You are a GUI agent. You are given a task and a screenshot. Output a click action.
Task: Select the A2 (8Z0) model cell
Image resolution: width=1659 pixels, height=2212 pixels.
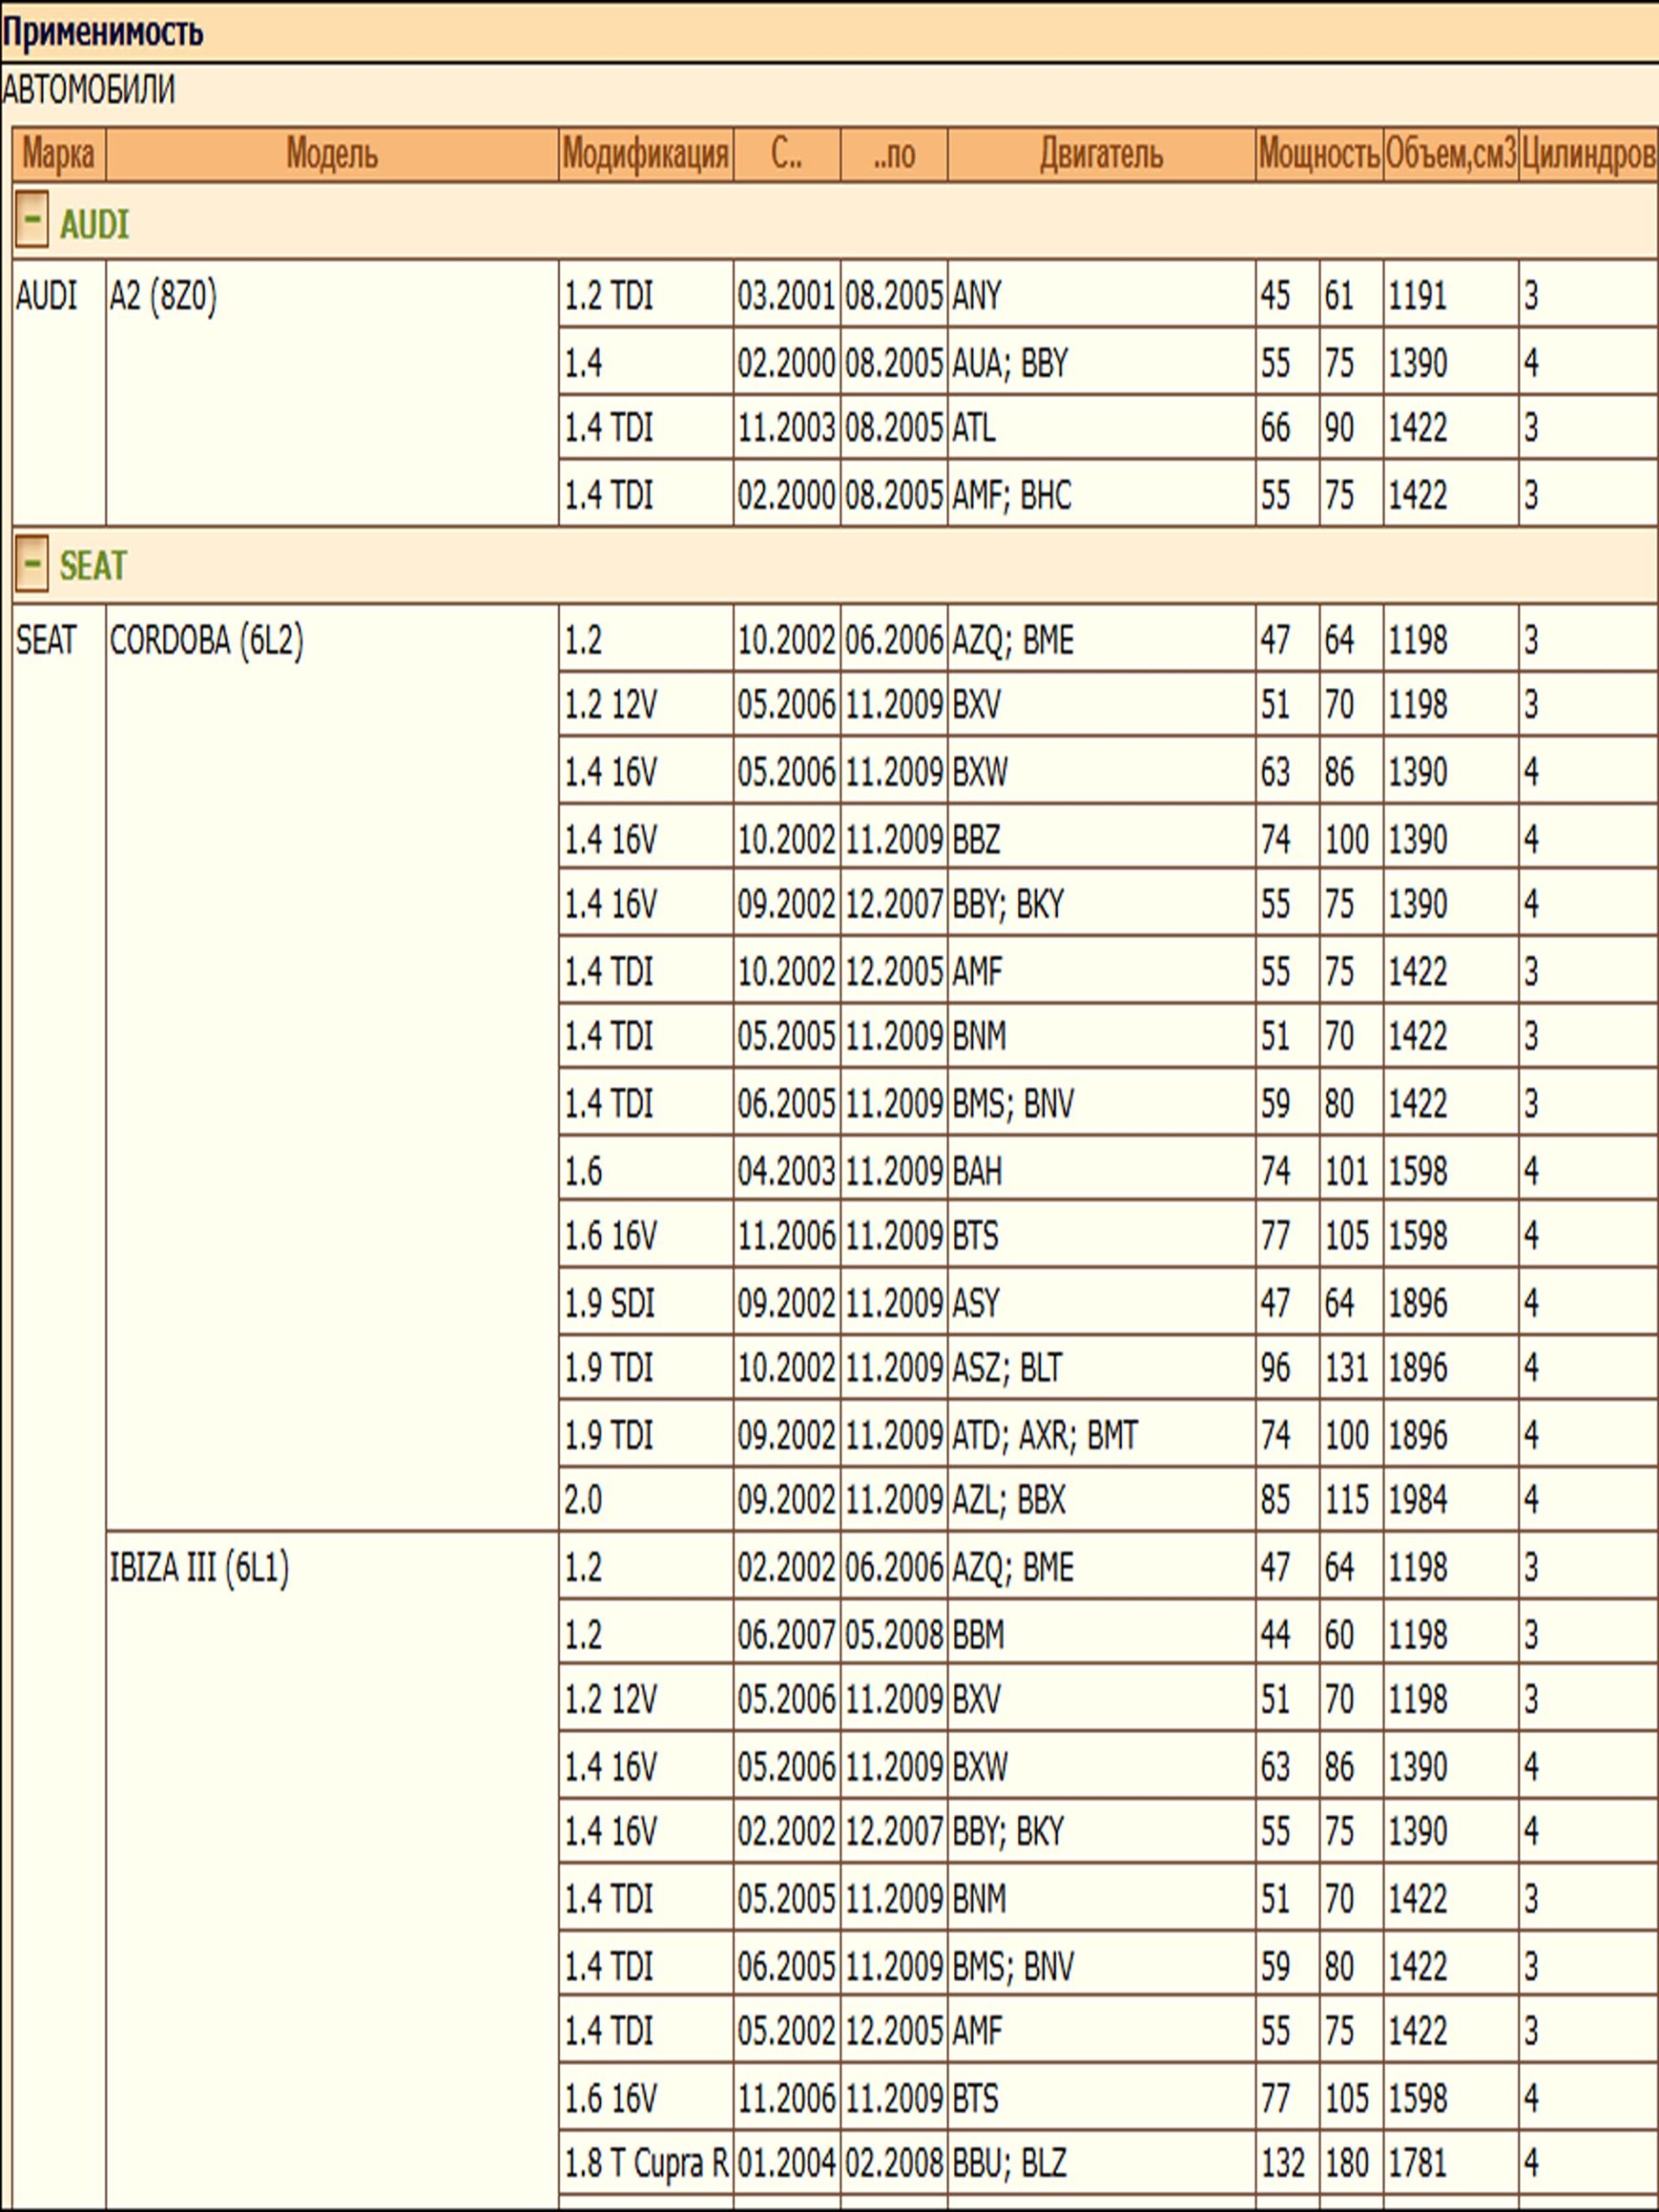(x=163, y=296)
